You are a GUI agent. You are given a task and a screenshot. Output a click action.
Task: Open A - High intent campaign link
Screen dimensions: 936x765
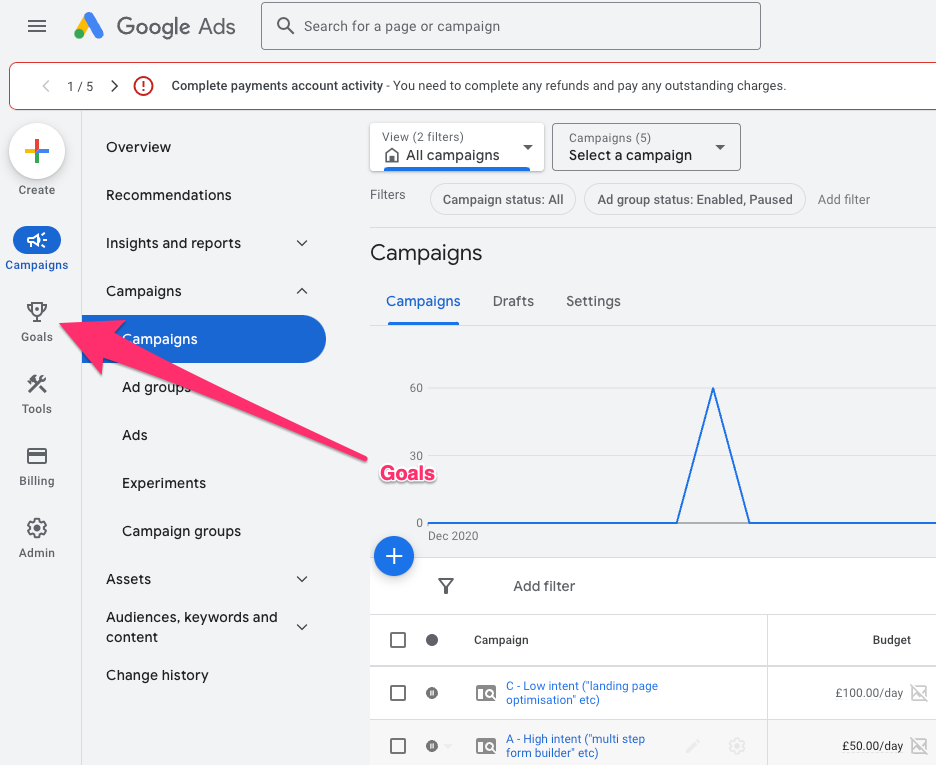pyautogui.click(x=575, y=746)
